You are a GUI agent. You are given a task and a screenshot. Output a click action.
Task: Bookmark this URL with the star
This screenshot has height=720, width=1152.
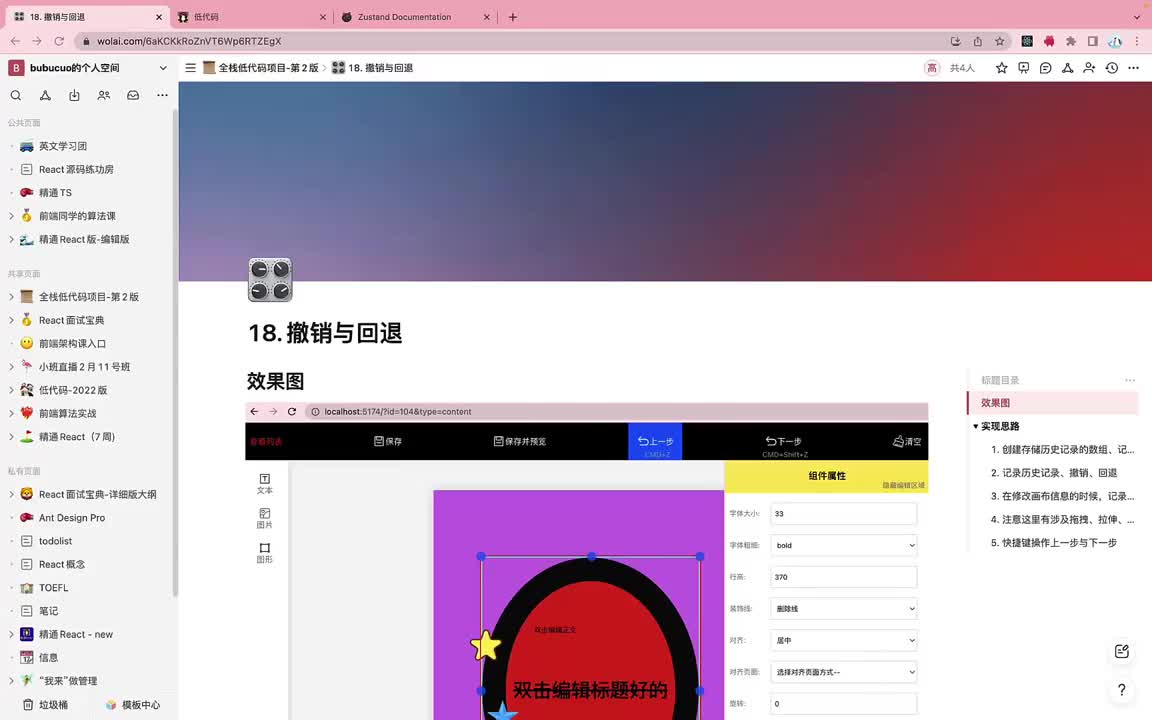tap(999, 41)
